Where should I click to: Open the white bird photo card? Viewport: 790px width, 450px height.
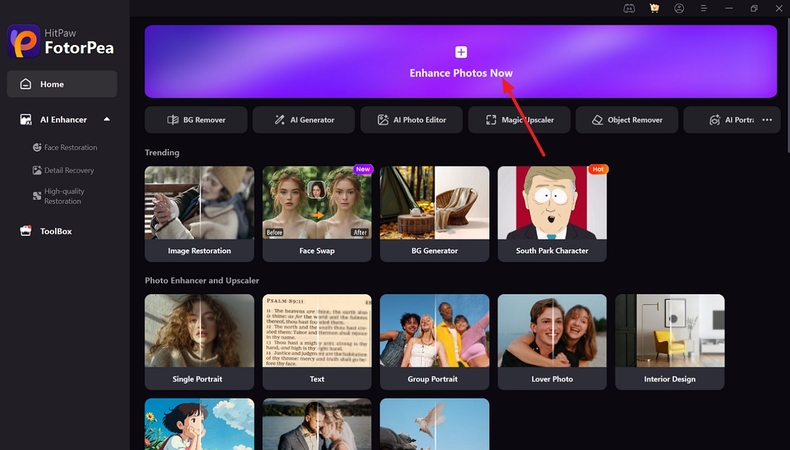pyautogui.click(x=434, y=424)
